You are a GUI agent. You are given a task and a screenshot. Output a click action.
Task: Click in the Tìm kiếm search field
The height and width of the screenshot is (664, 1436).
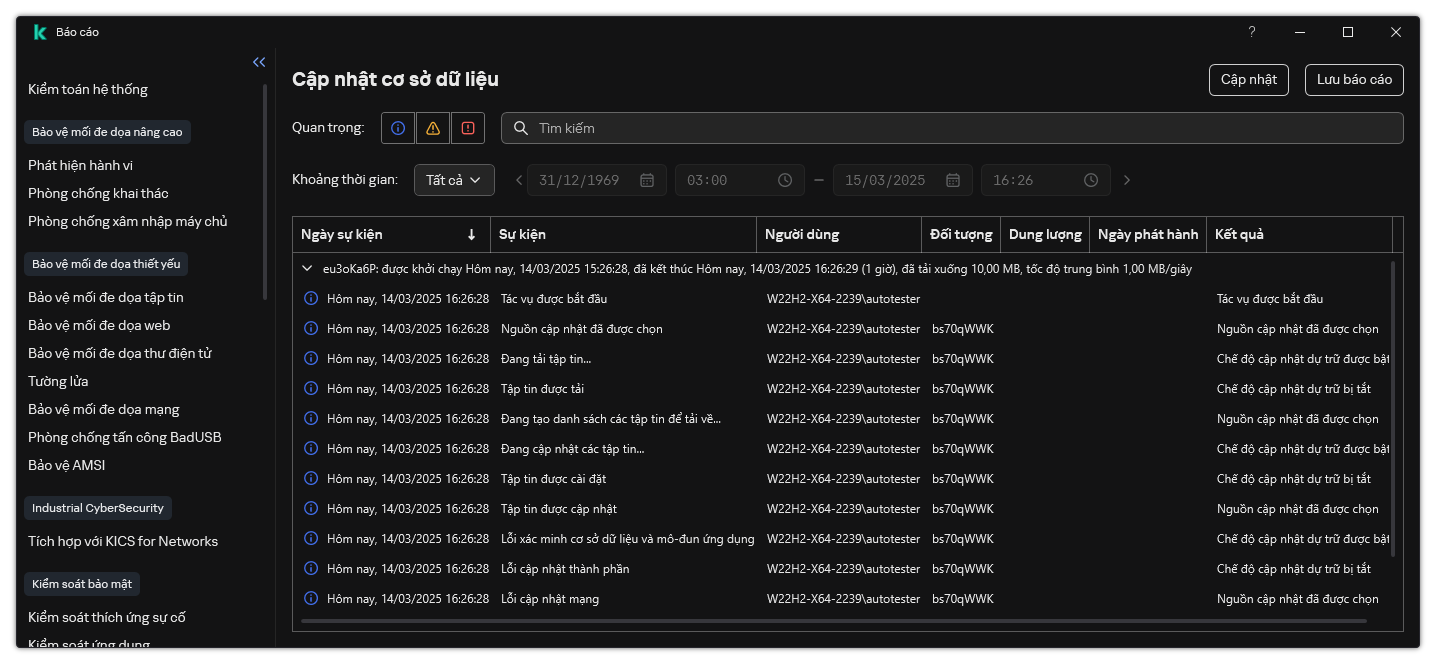coord(950,128)
